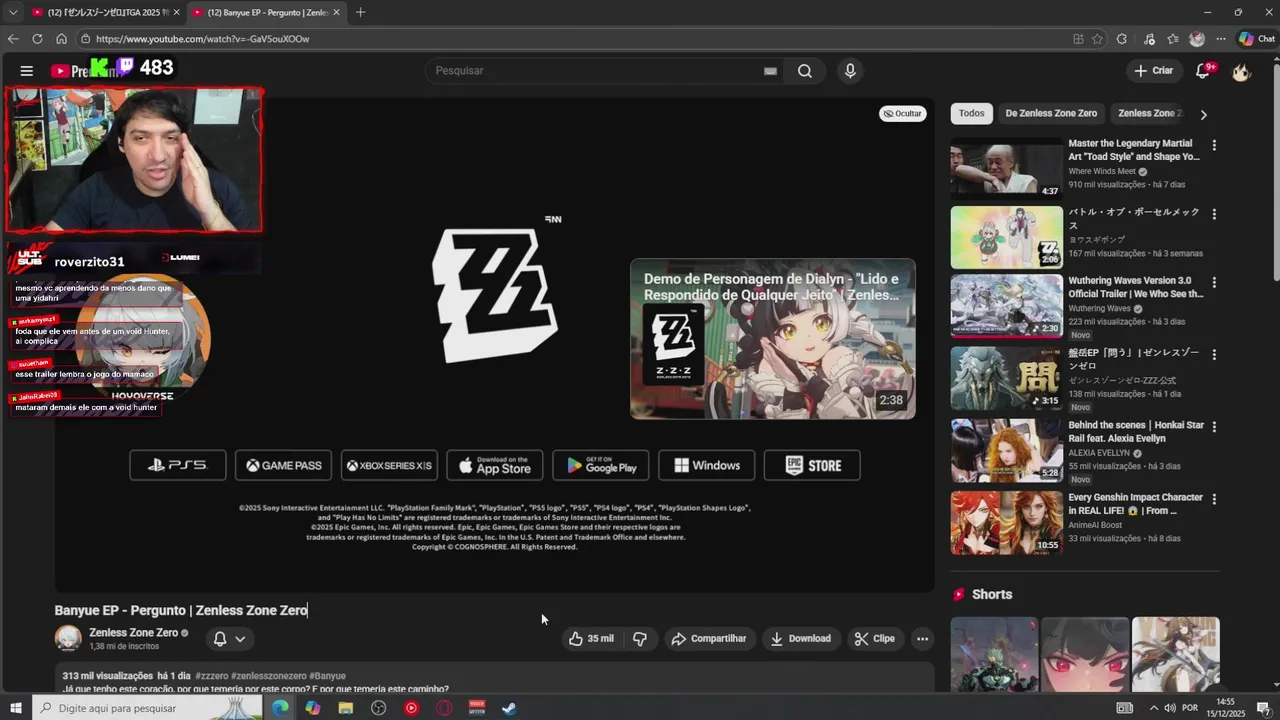This screenshot has width=1280, height=720.
Task: Select the De Zenless Zone Zero chip
Action: tap(1051, 113)
